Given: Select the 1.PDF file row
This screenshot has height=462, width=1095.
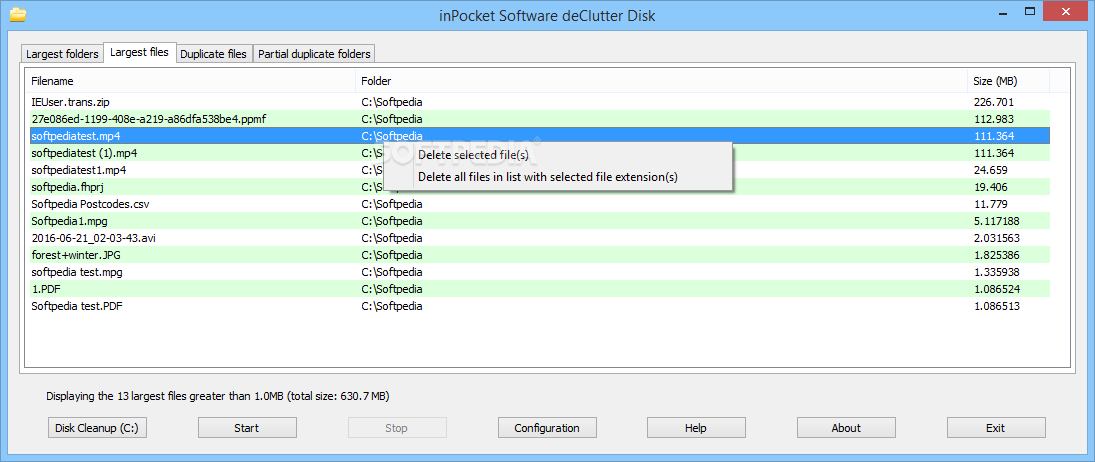Looking at the screenshot, I should tap(540, 289).
